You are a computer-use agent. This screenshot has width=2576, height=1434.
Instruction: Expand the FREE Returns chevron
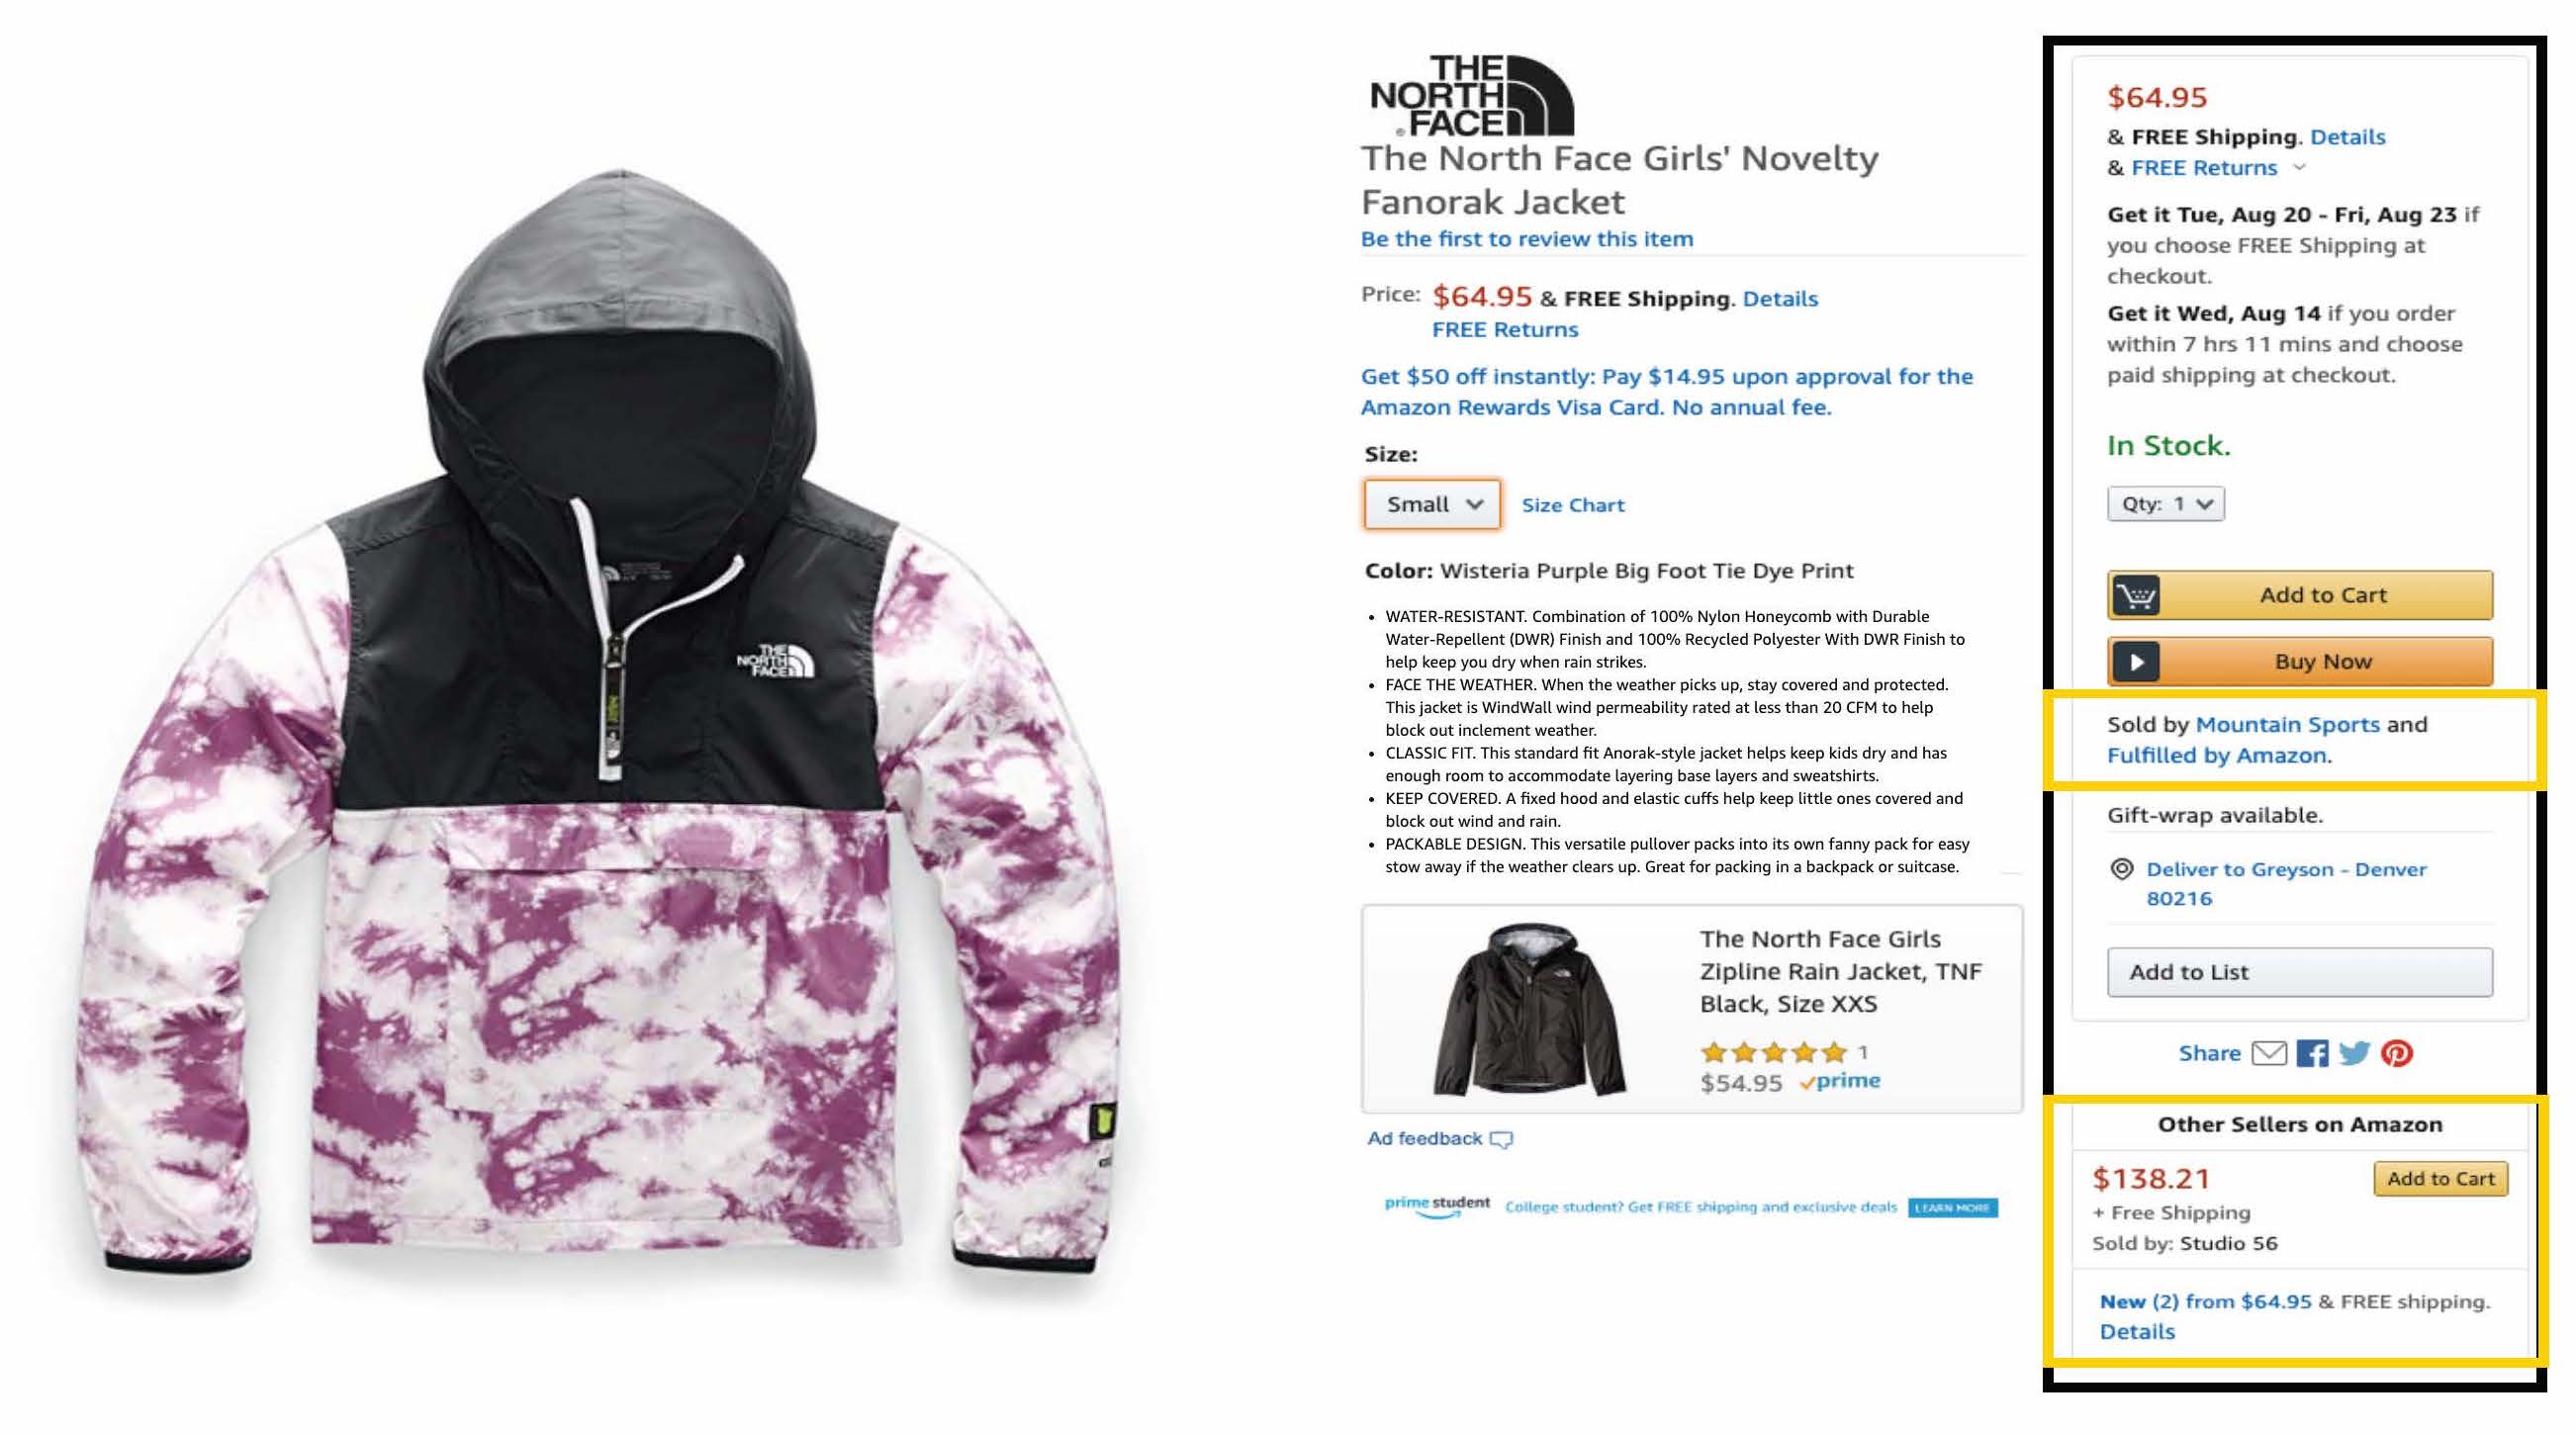pyautogui.click(x=2299, y=167)
